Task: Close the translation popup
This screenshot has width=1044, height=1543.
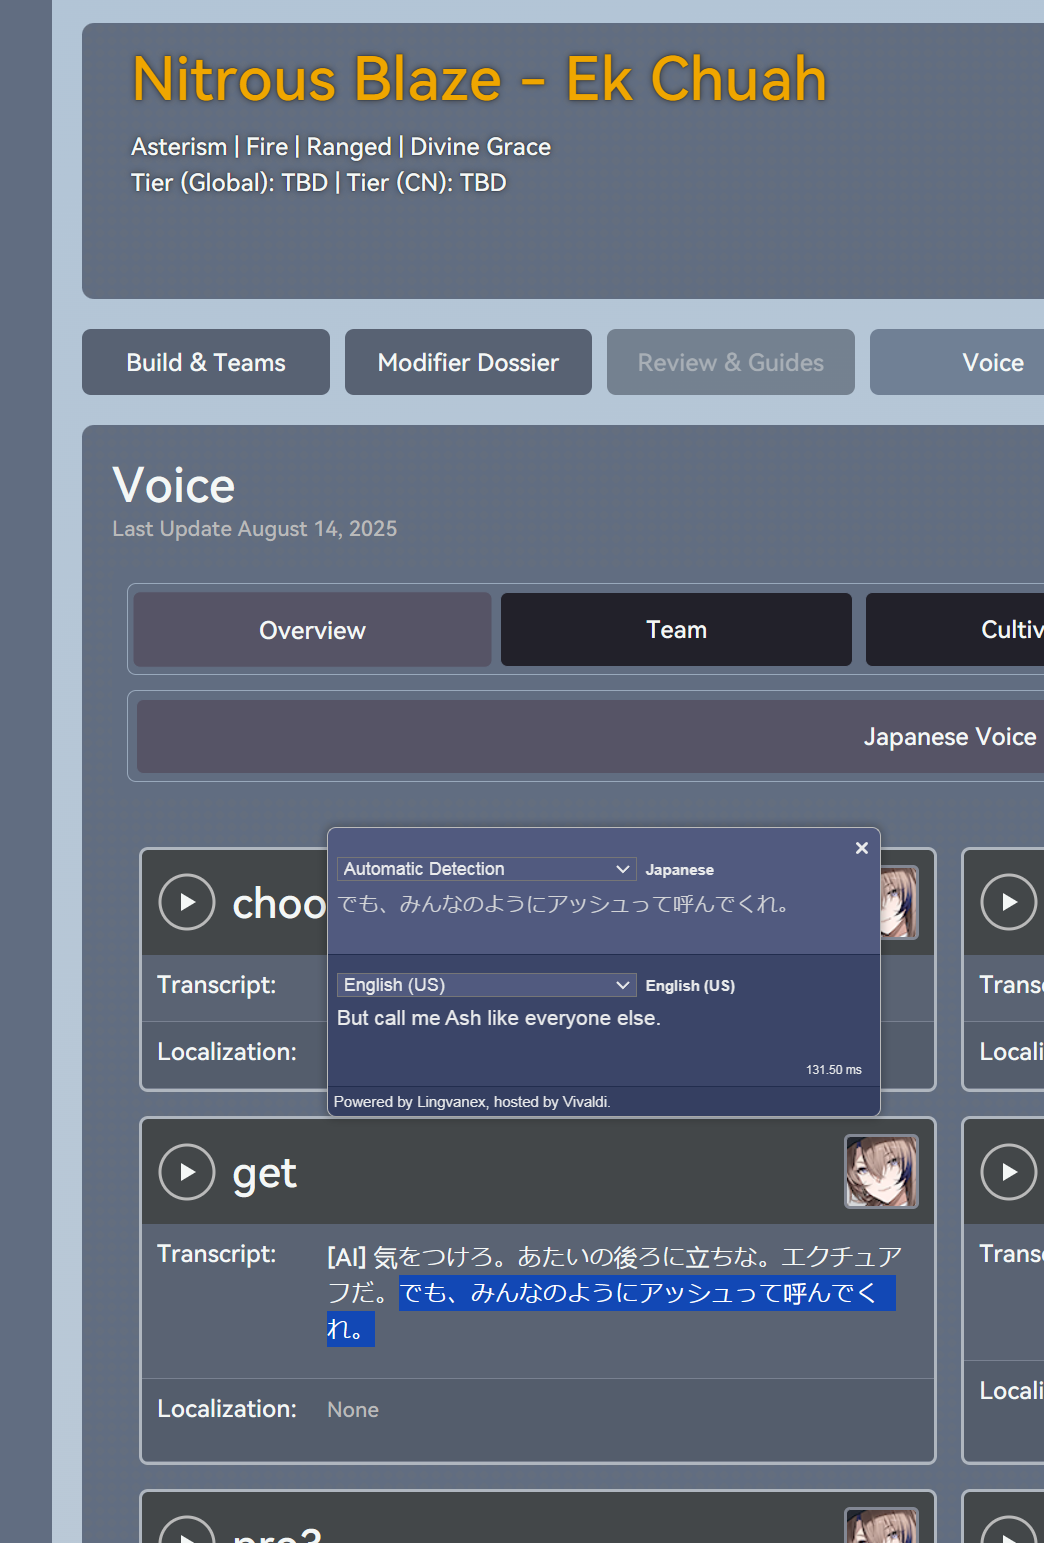Action: click(x=862, y=848)
